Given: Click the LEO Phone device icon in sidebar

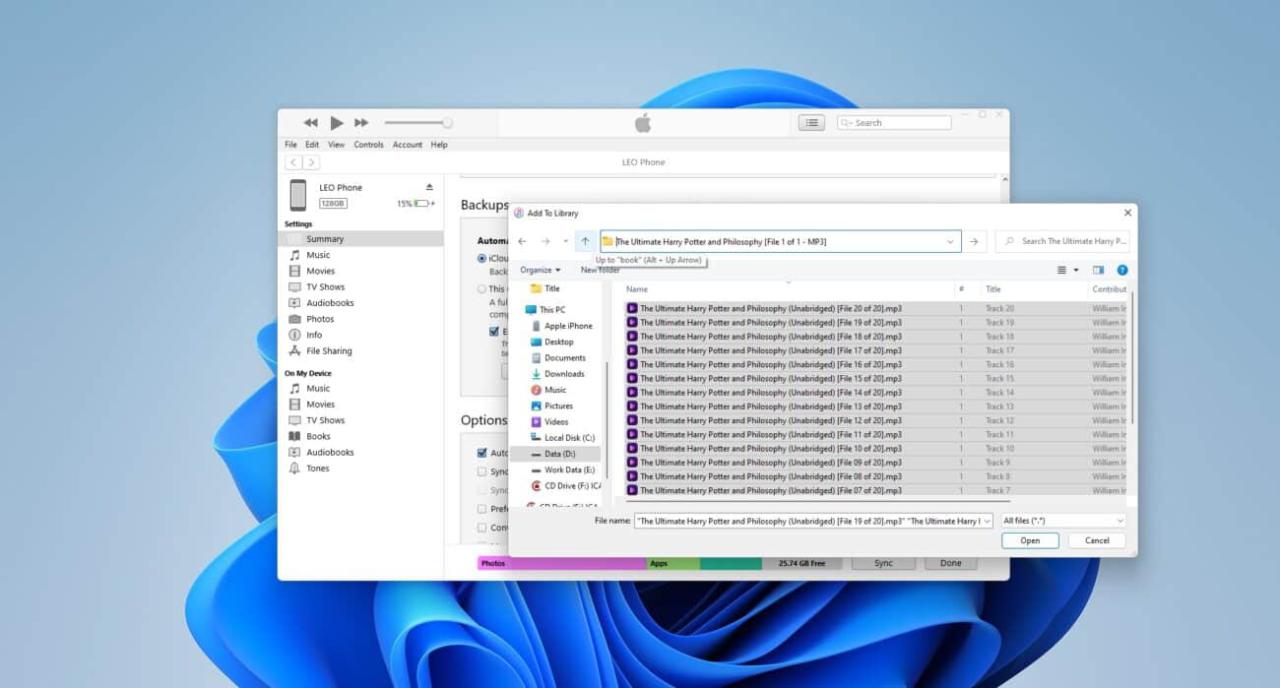Looking at the screenshot, I should (298, 195).
